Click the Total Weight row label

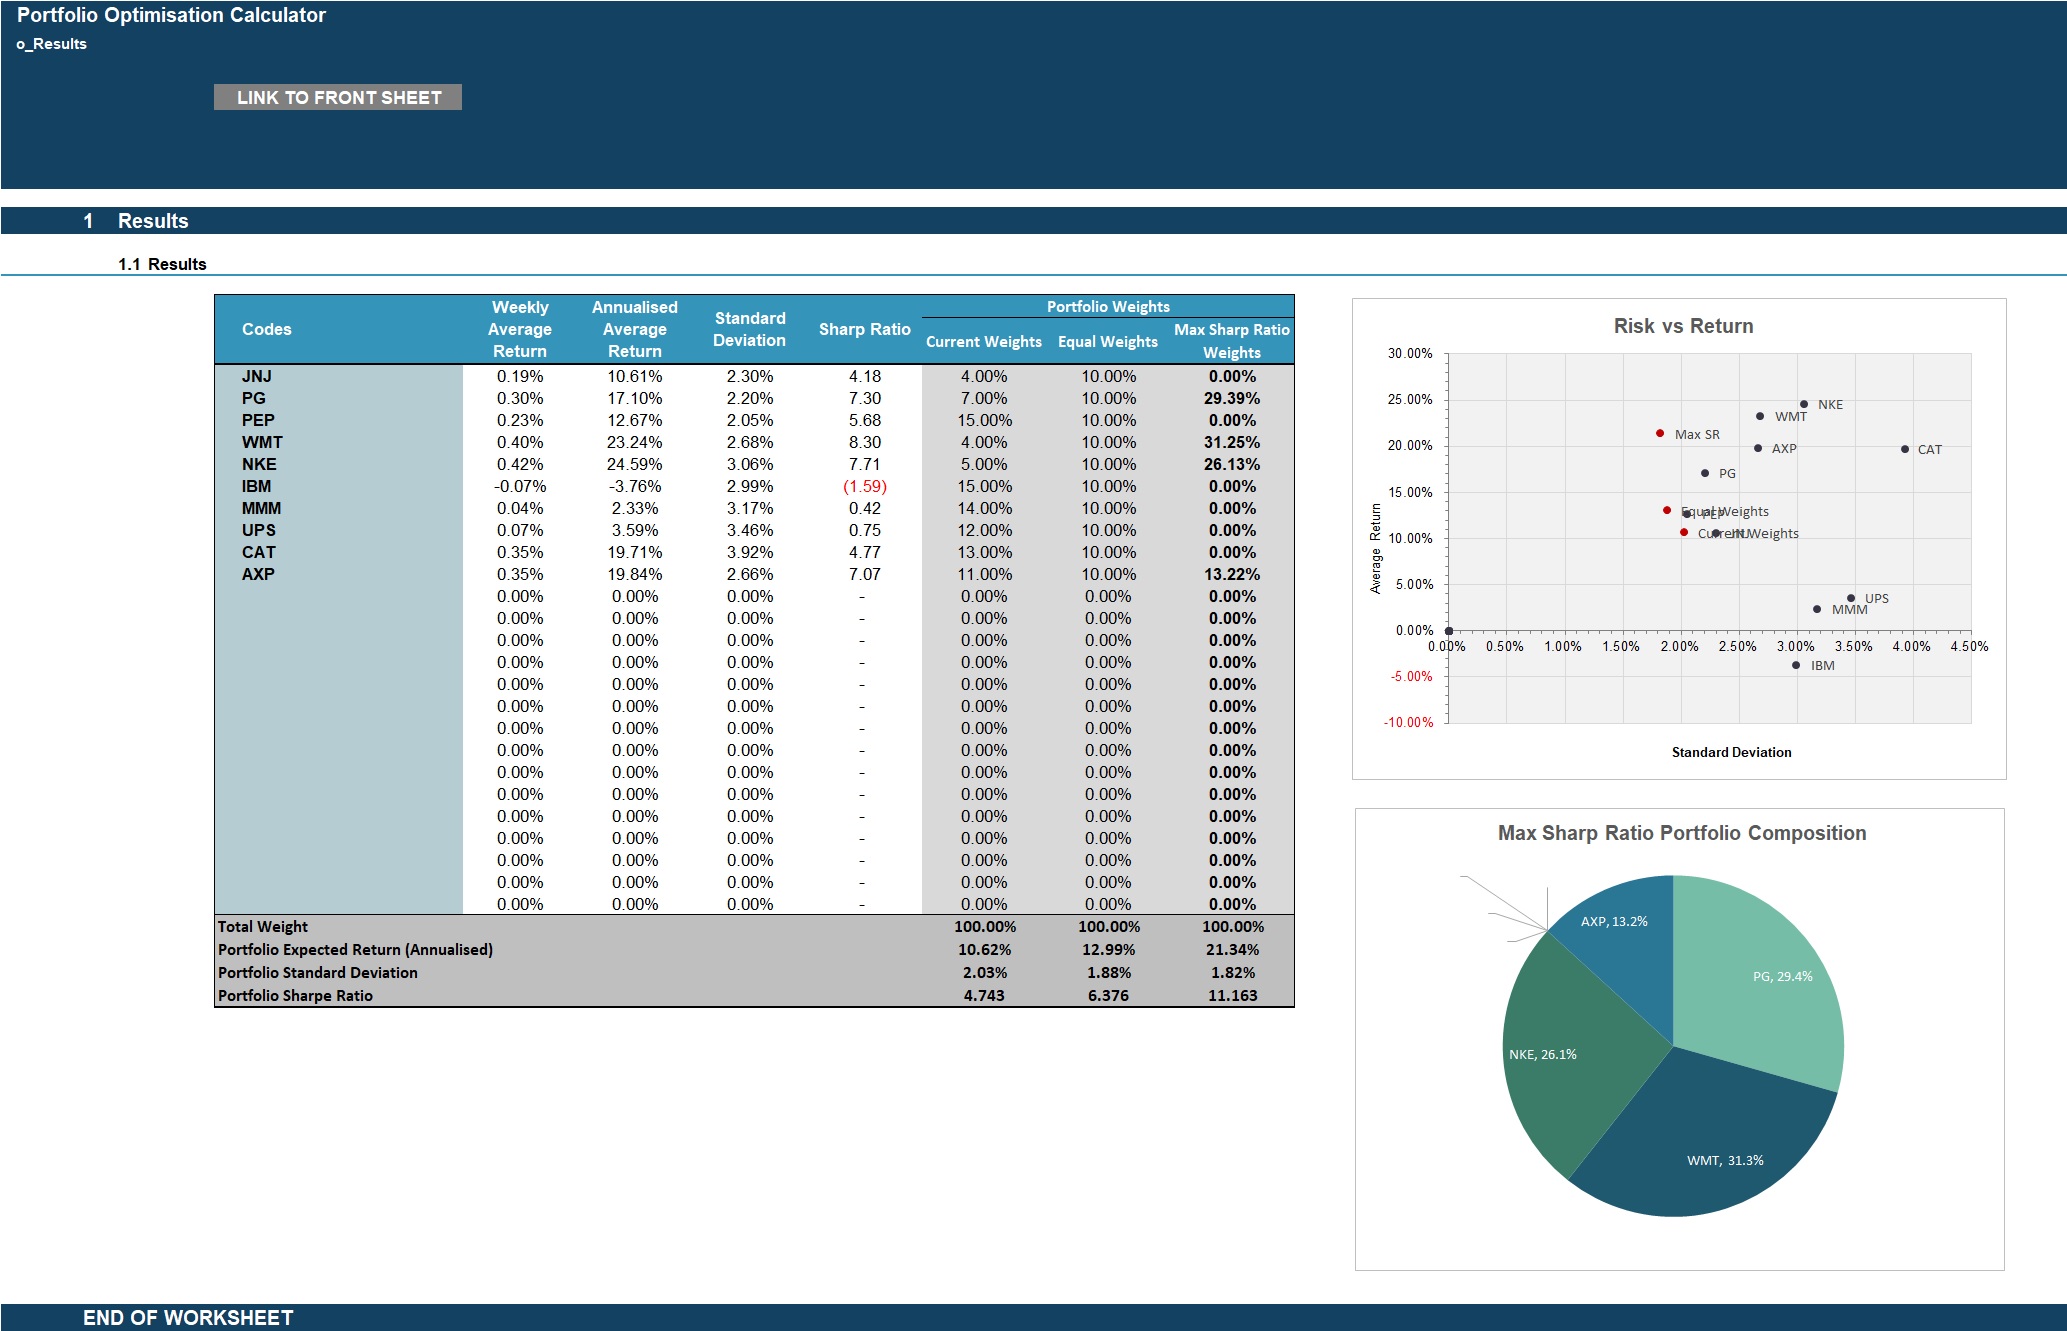point(263,927)
